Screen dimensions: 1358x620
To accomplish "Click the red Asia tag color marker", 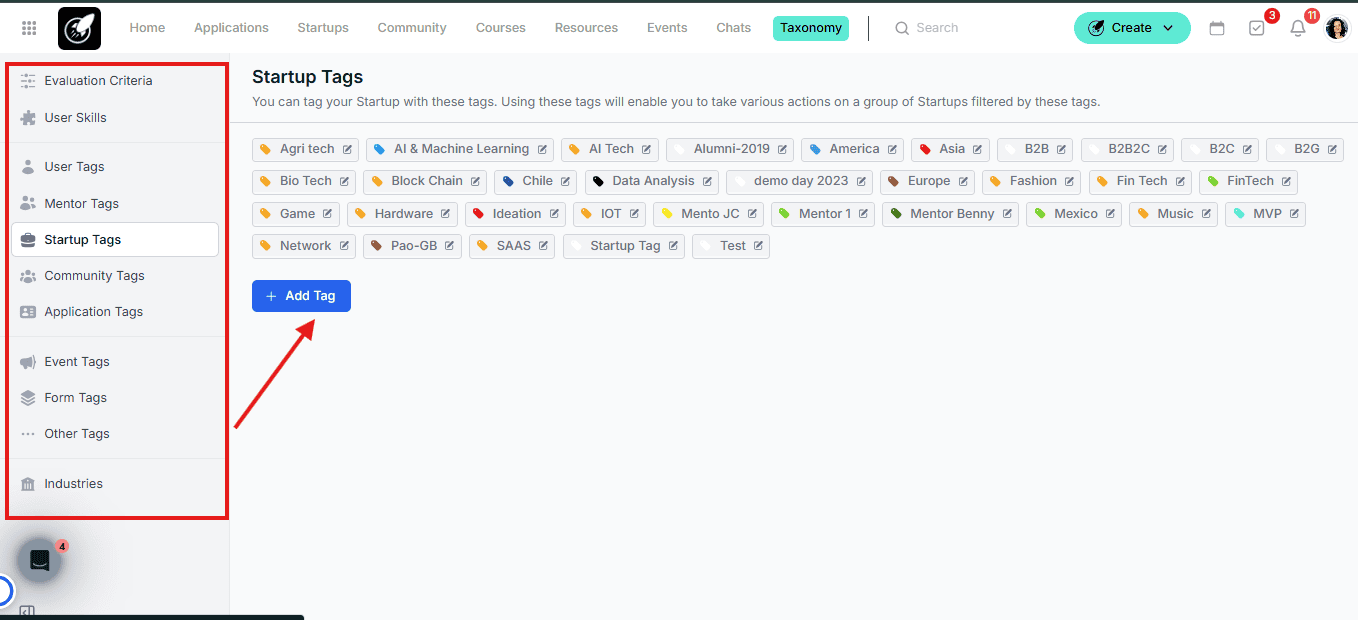I will 925,150.
